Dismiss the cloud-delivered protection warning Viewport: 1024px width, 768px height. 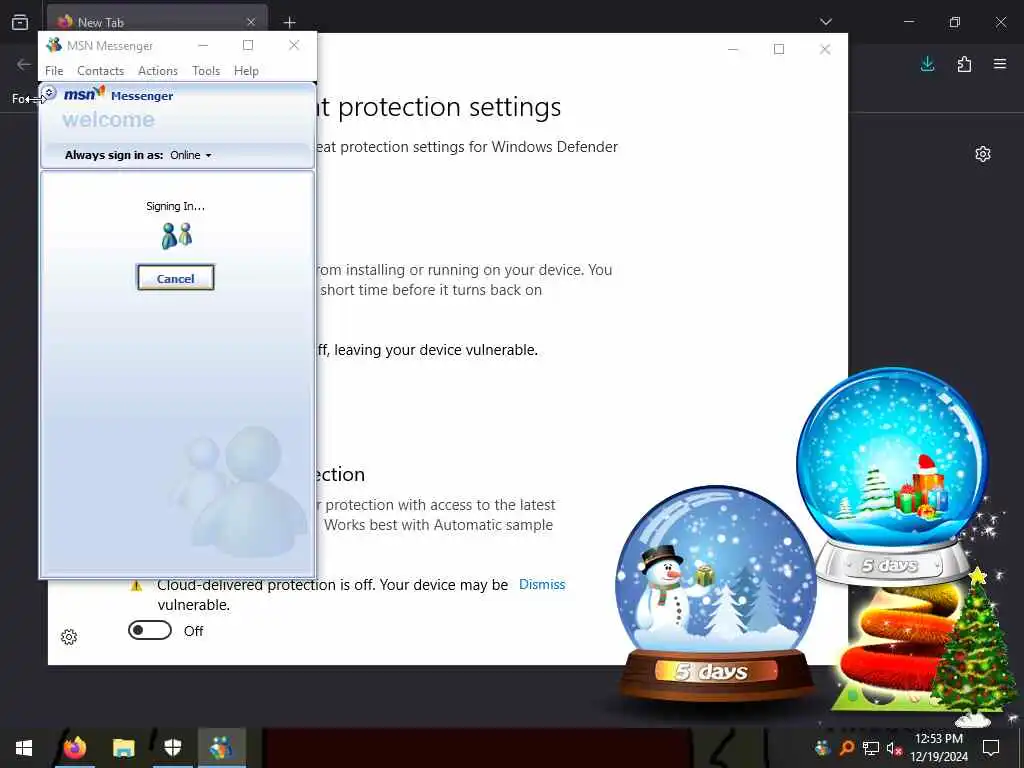click(542, 584)
